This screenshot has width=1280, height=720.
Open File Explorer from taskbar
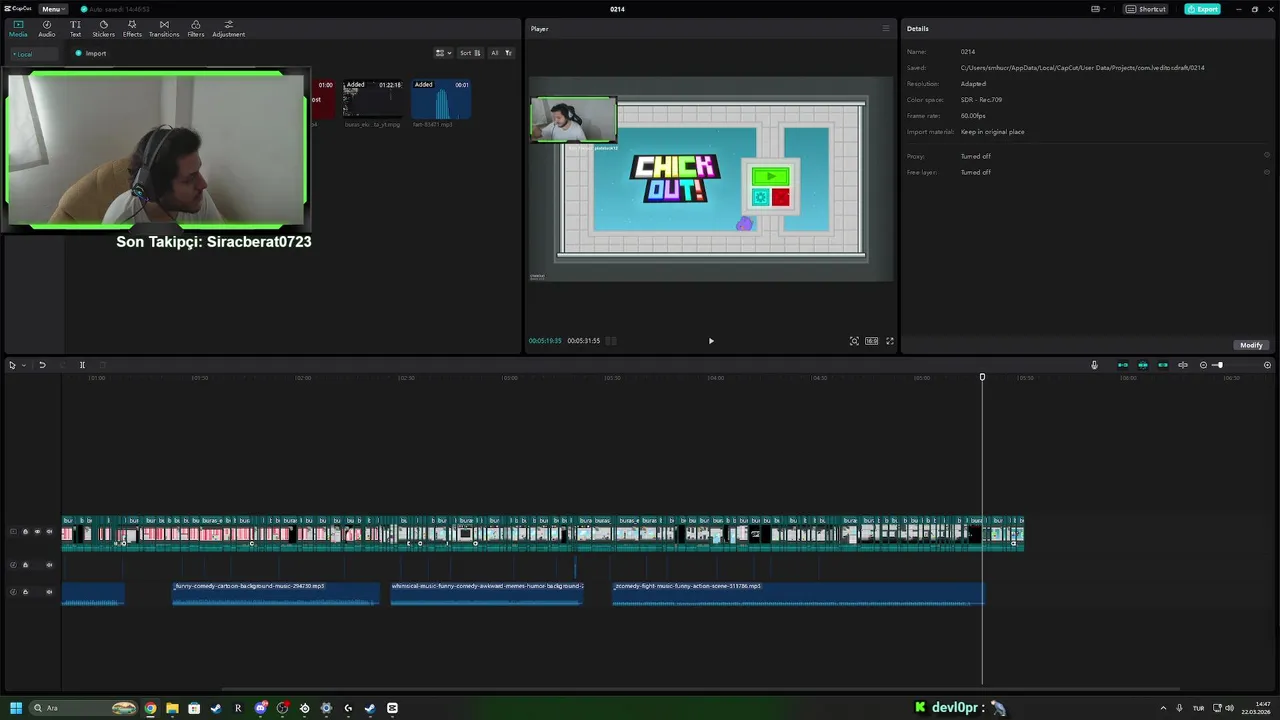[x=172, y=708]
